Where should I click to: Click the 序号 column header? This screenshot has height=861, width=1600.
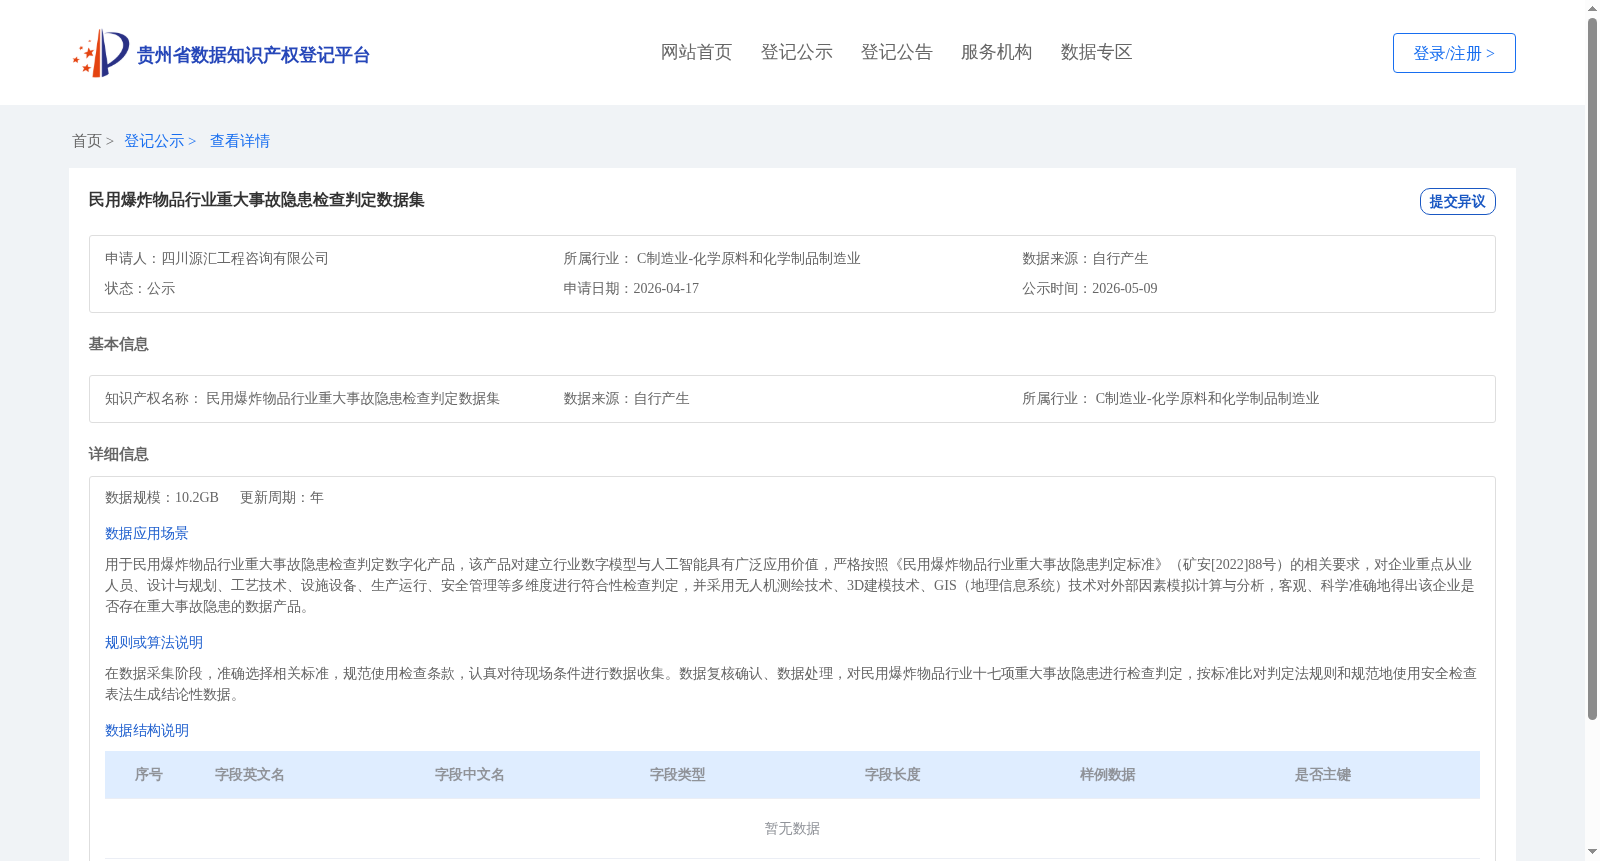(x=149, y=774)
